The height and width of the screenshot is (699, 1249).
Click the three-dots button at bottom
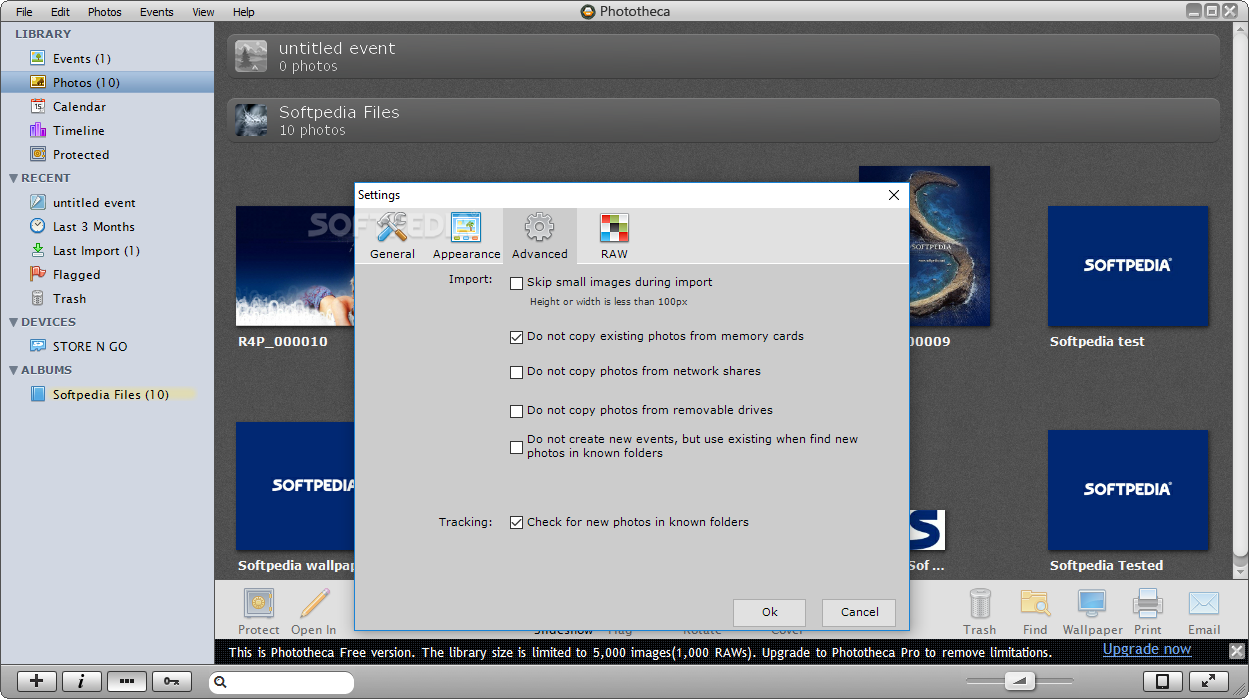tap(126, 681)
